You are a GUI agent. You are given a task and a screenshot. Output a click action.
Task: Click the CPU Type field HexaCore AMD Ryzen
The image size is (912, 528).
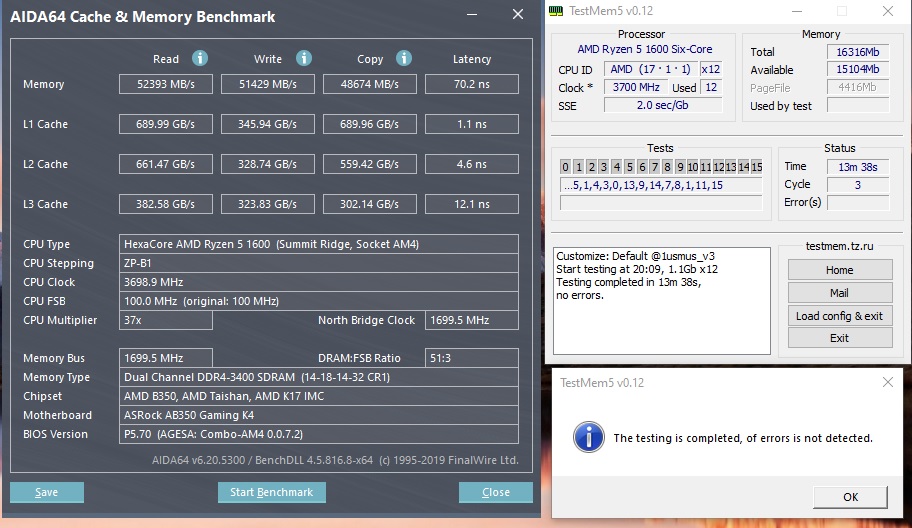coord(319,244)
